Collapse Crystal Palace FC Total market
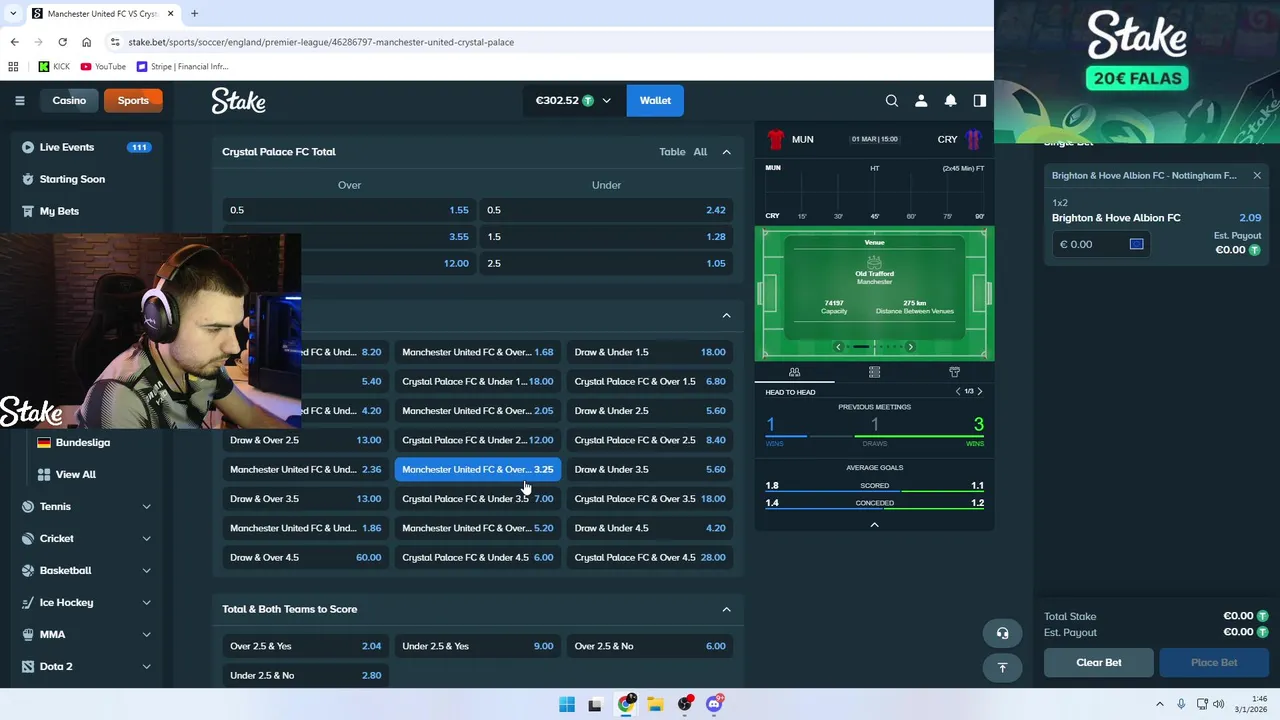The height and width of the screenshot is (720, 1280). (726, 152)
